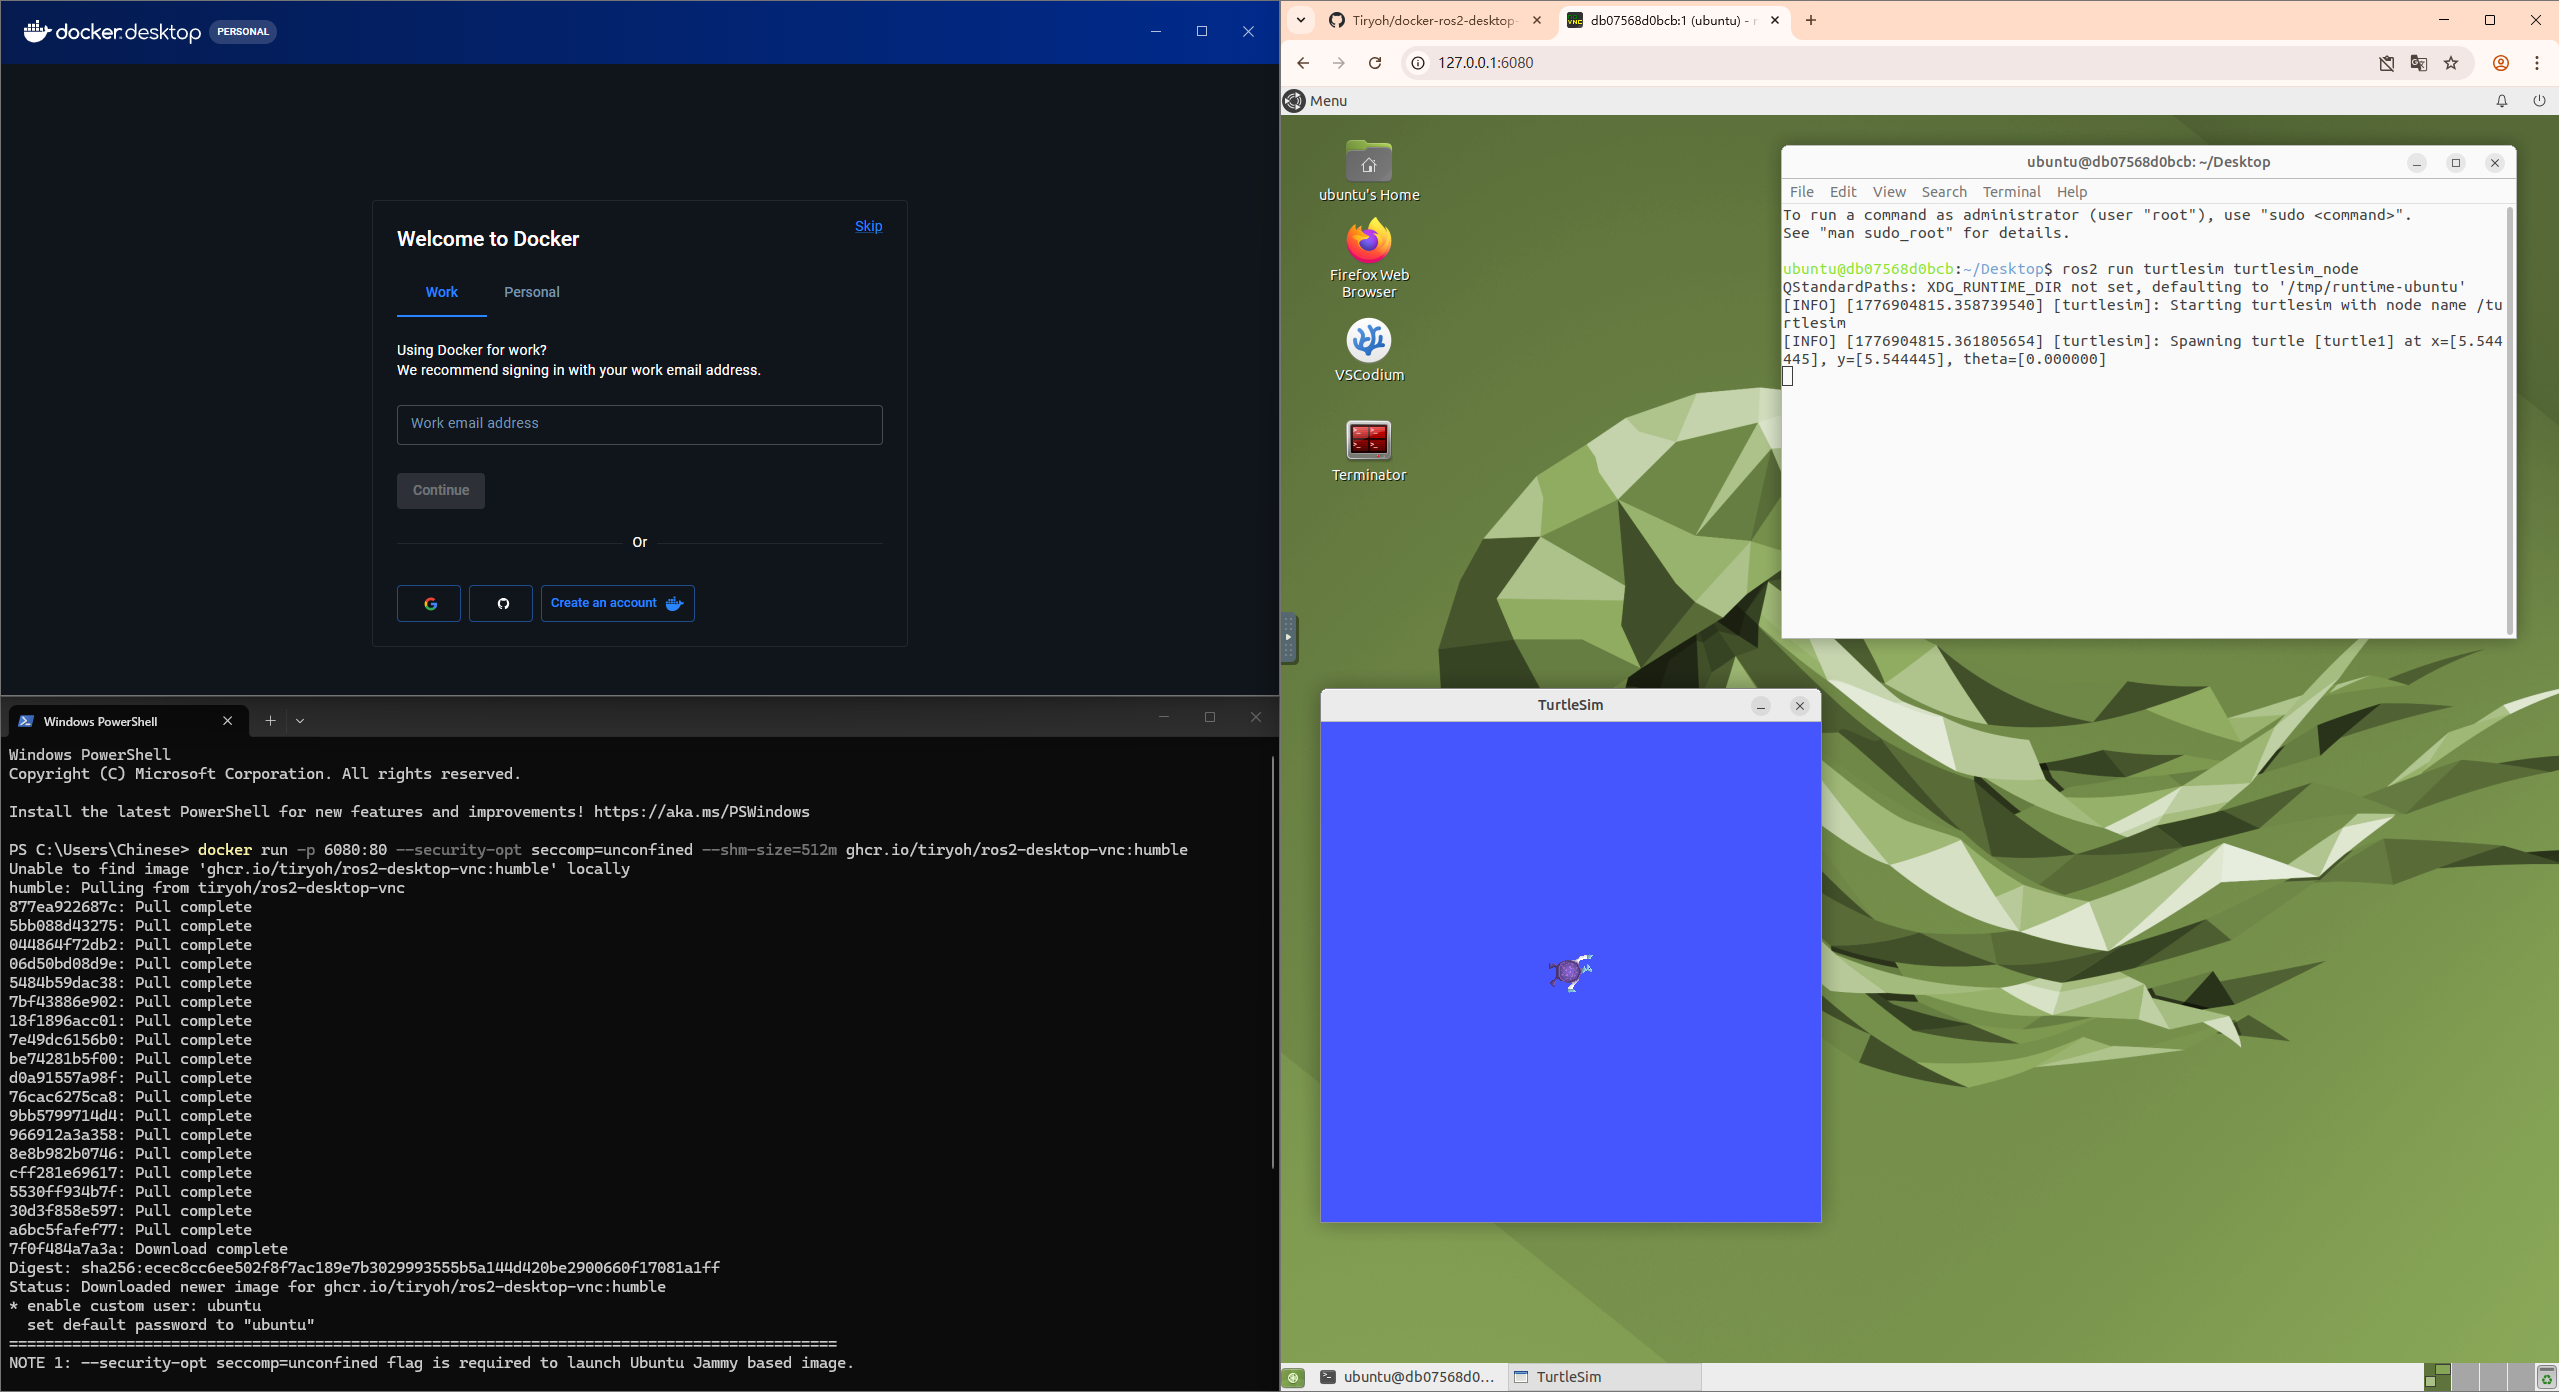Open a new browser tab with plus

click(1811, 20)
